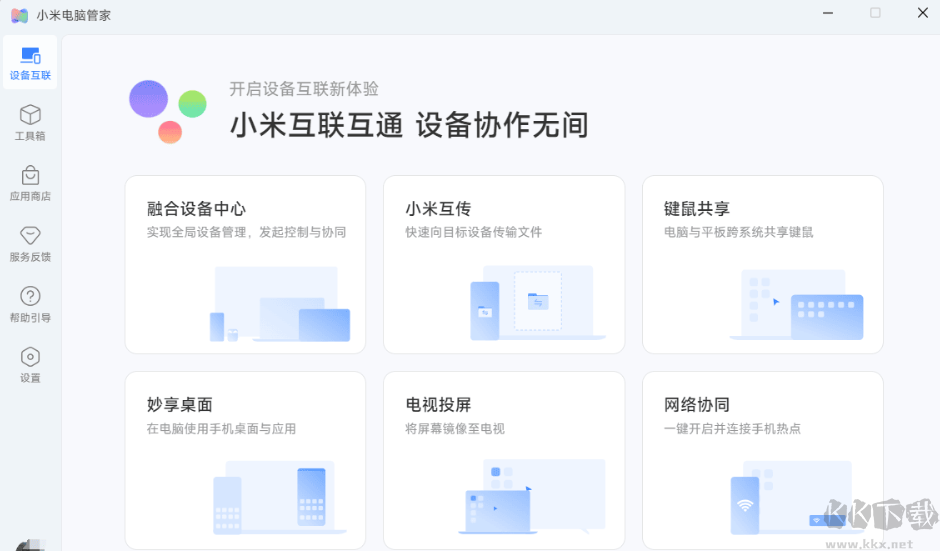Click the text 将屏幕镜像至电视
This screenshot has height=551, width=940.
(x=455, y=429)
